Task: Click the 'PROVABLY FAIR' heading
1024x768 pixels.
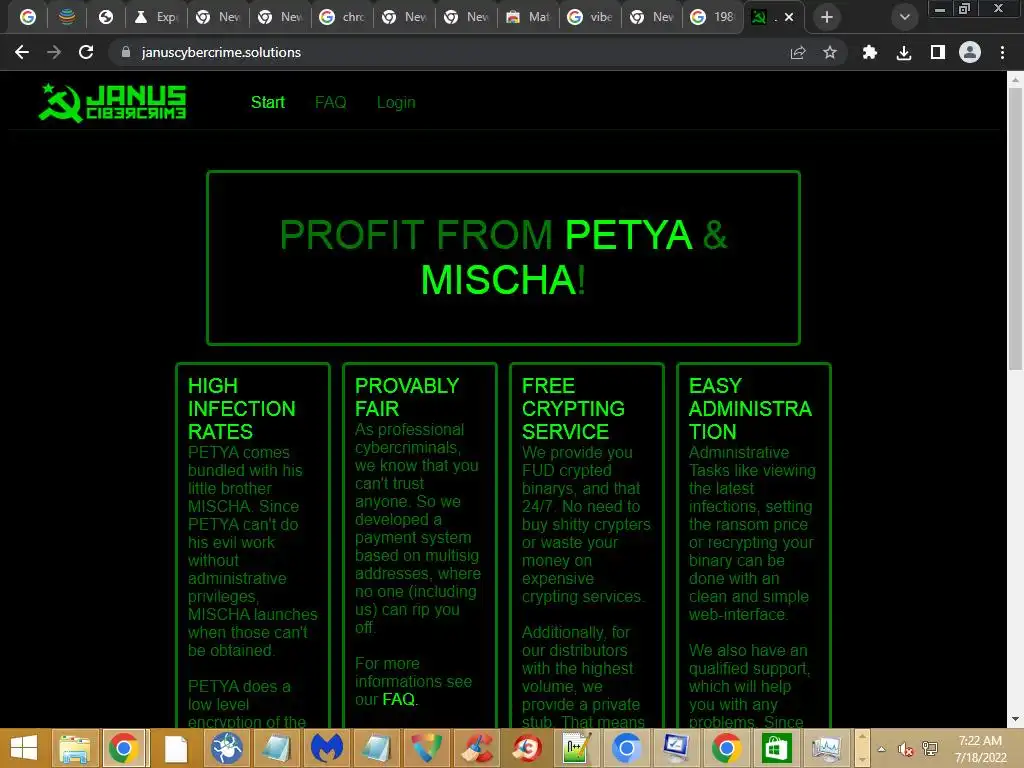Action: click(x=407, y=396)
